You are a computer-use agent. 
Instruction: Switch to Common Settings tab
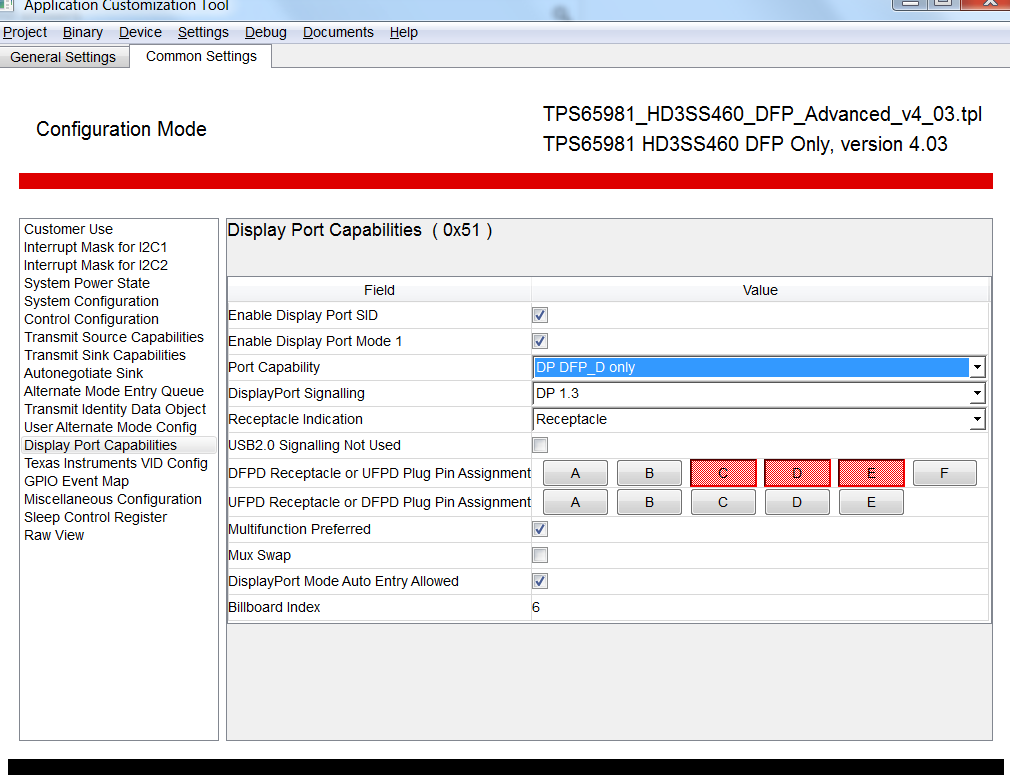coord(201,57)
